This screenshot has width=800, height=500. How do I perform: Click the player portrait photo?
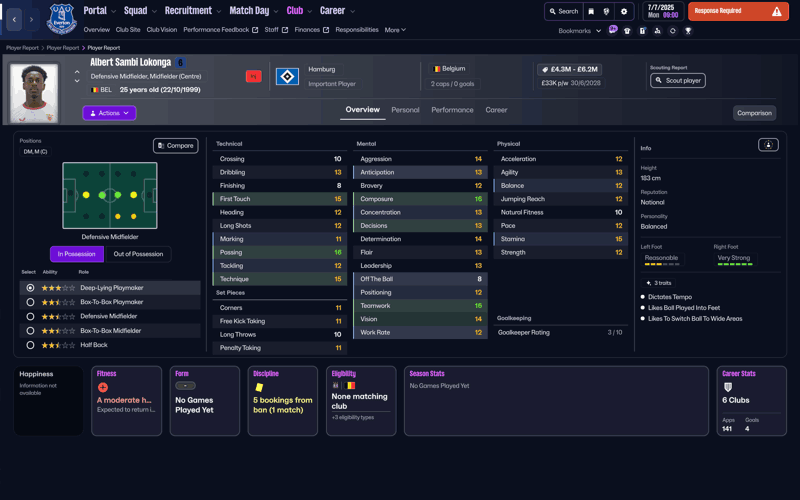pyautogui.click(x=34, y=93)
